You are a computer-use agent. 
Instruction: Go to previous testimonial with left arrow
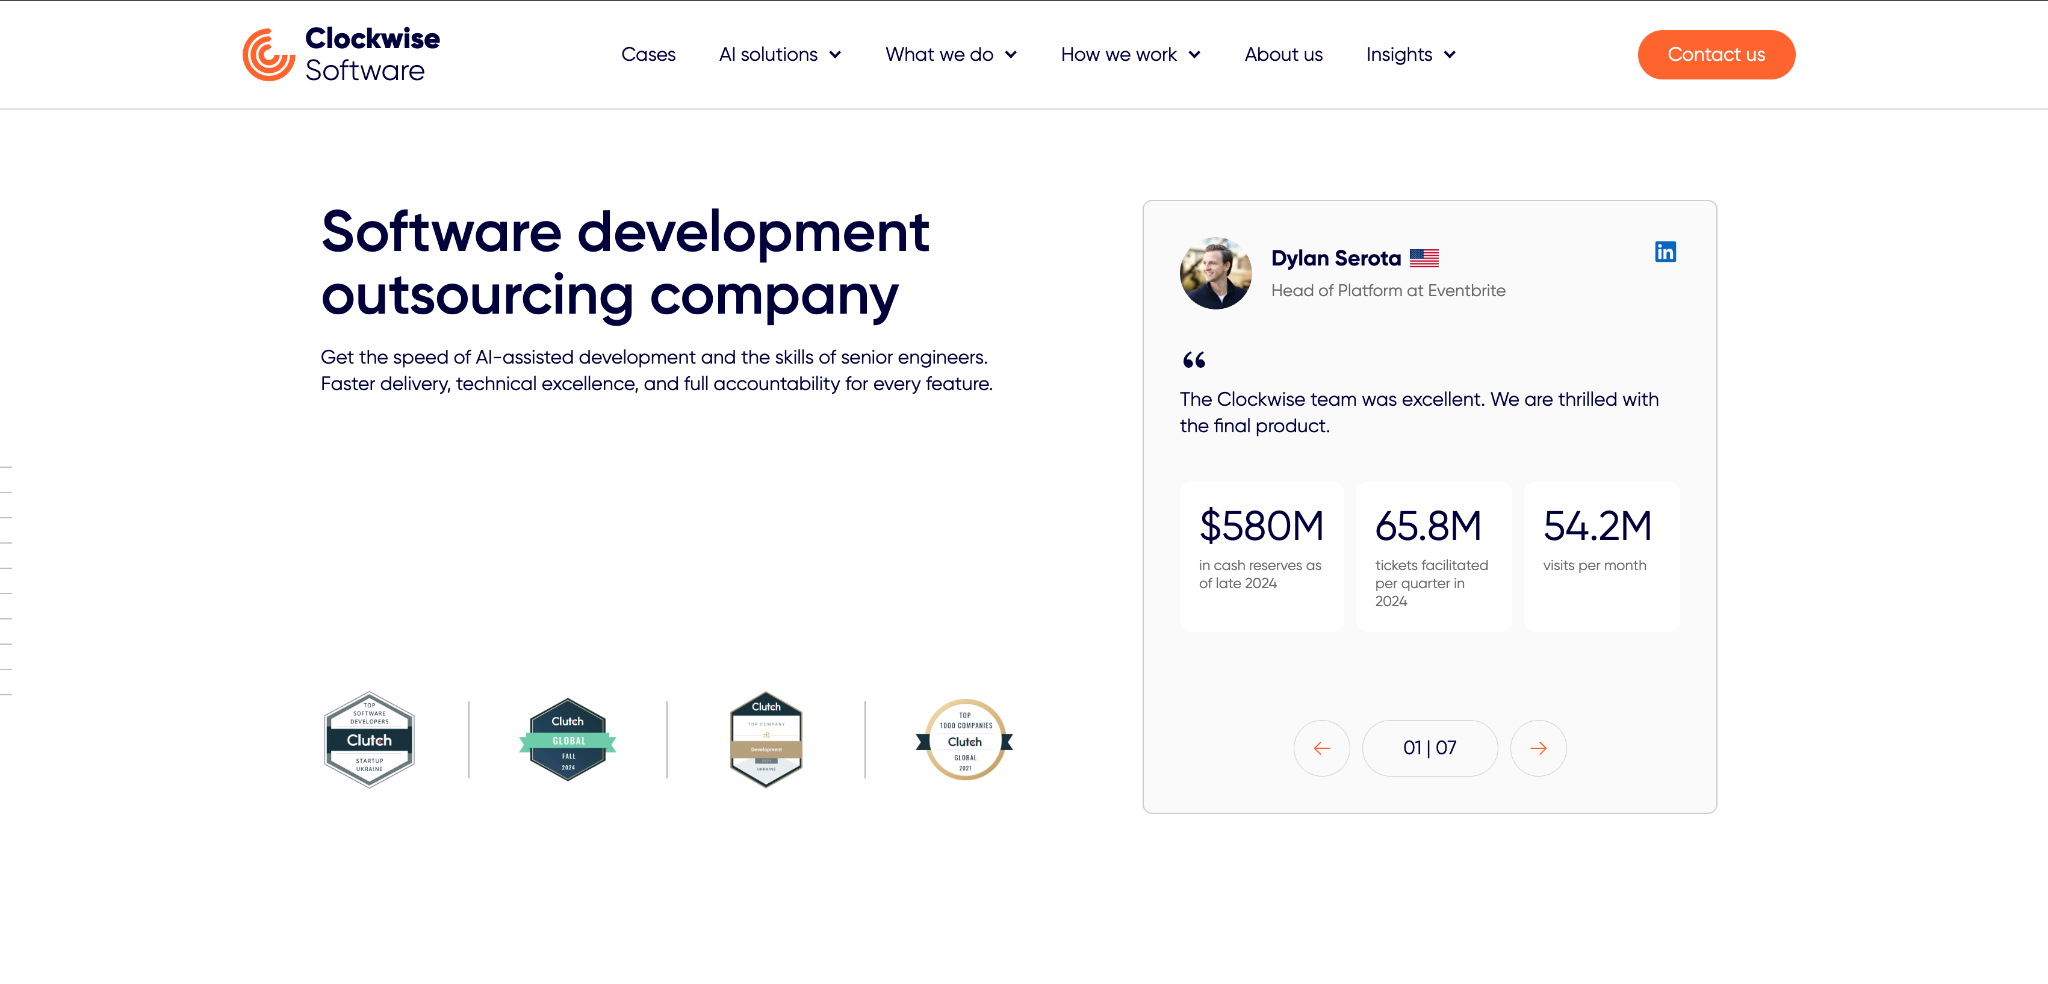1322,748
